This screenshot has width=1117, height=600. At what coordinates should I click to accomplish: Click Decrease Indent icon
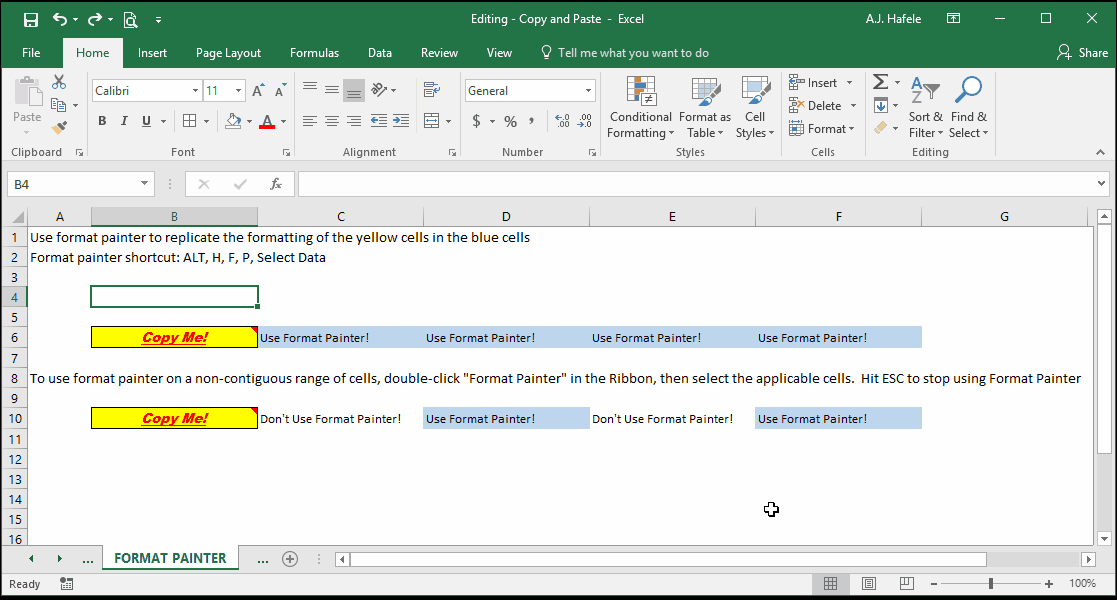point(379,121)
